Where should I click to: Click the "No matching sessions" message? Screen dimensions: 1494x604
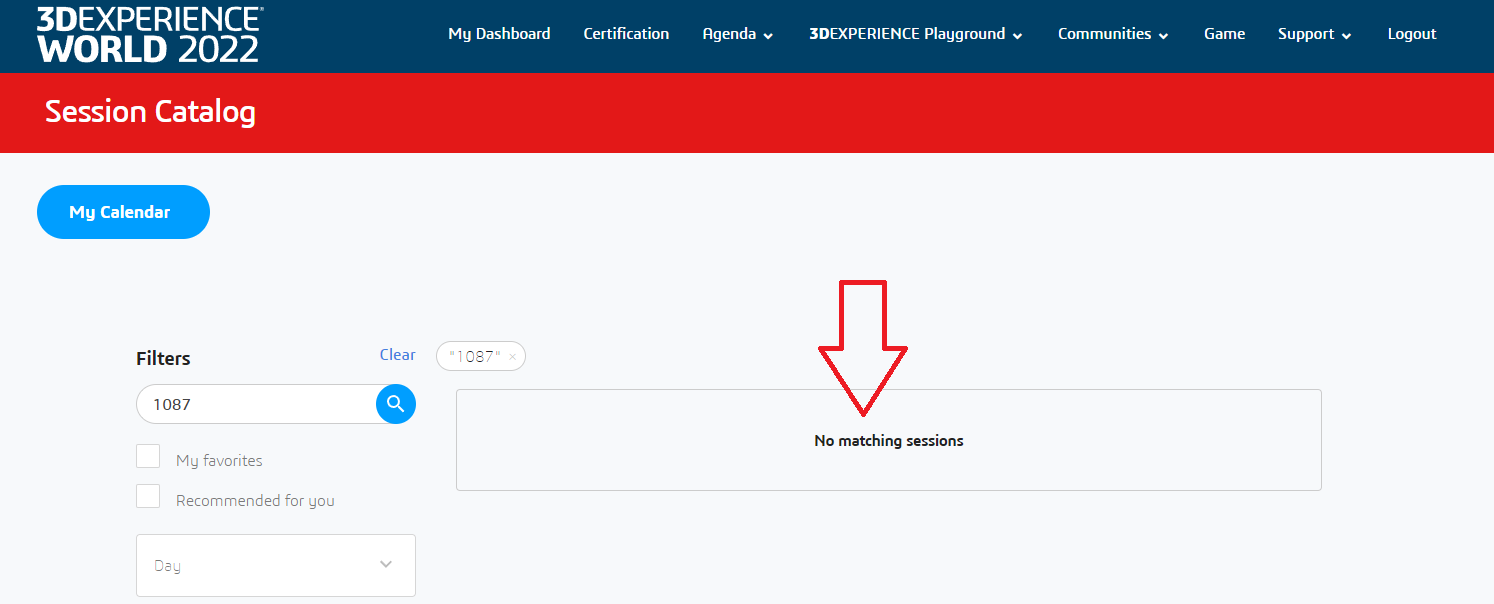[x=889, y=440]
